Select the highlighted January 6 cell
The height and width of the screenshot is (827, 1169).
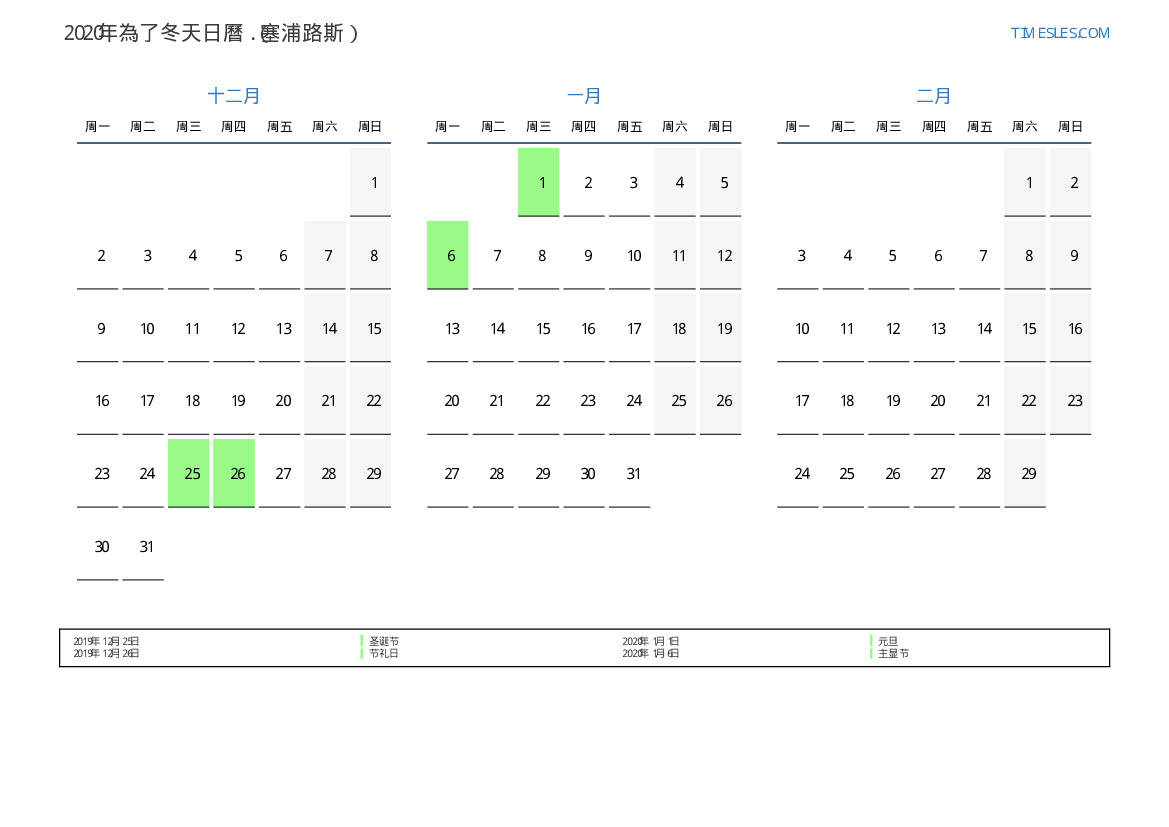point(448,255)
